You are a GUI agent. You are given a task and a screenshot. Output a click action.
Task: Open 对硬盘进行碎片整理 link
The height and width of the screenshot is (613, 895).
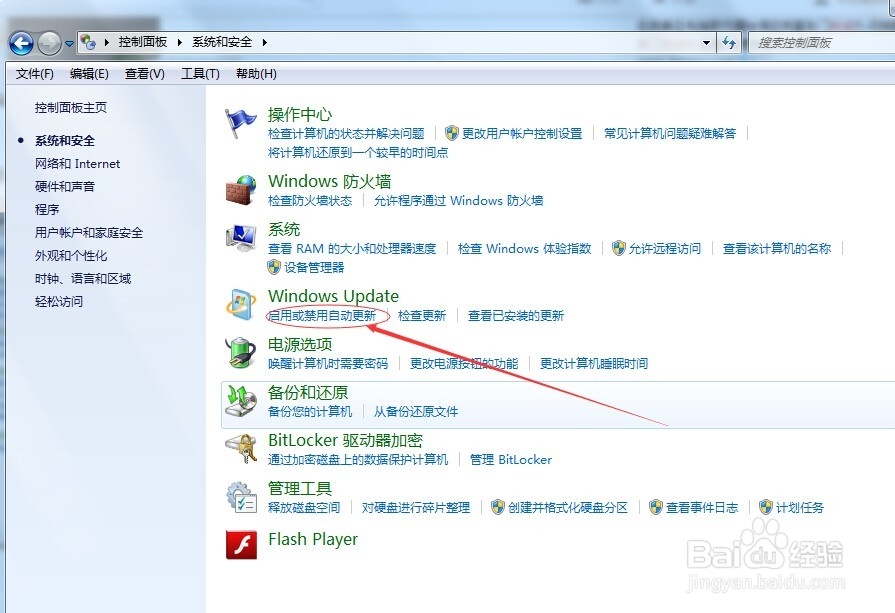pyautogui.click(x=416, y=507)
